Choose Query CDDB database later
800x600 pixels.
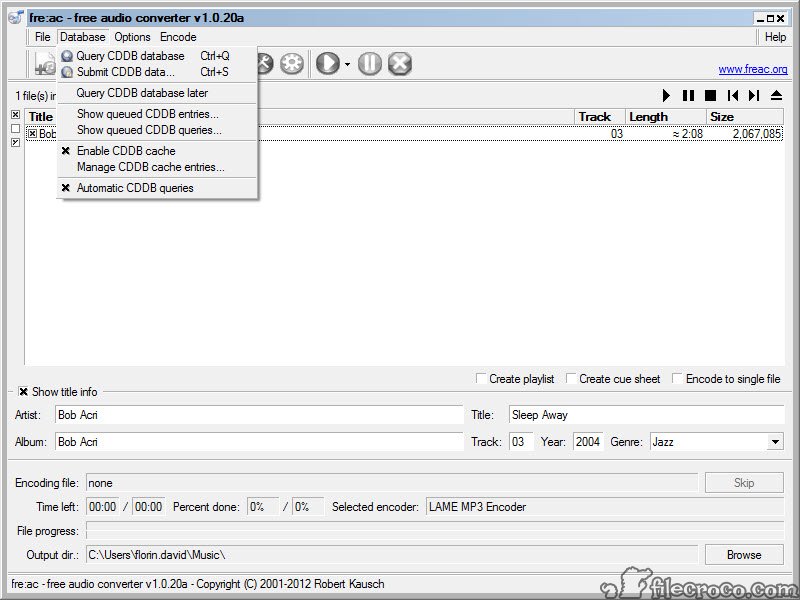click(142, 93)
